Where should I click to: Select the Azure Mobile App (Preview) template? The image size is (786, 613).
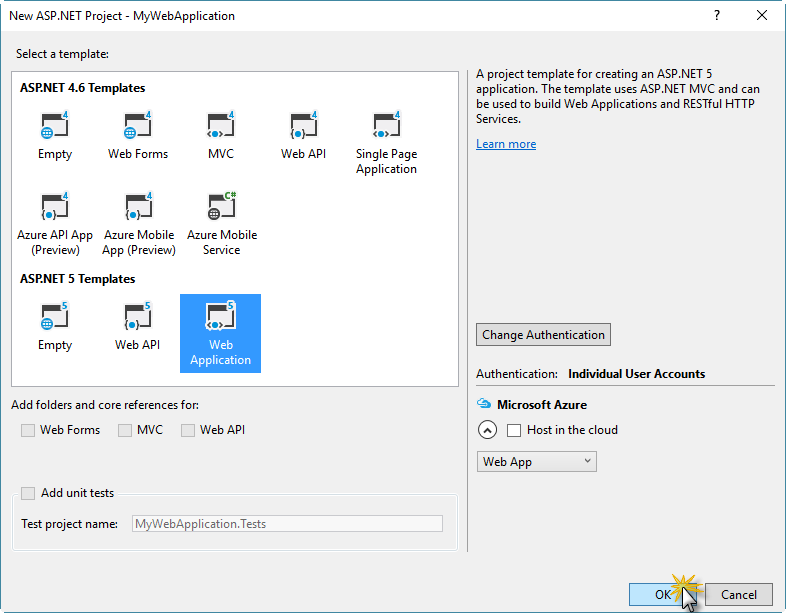click(x=138, y=223)
